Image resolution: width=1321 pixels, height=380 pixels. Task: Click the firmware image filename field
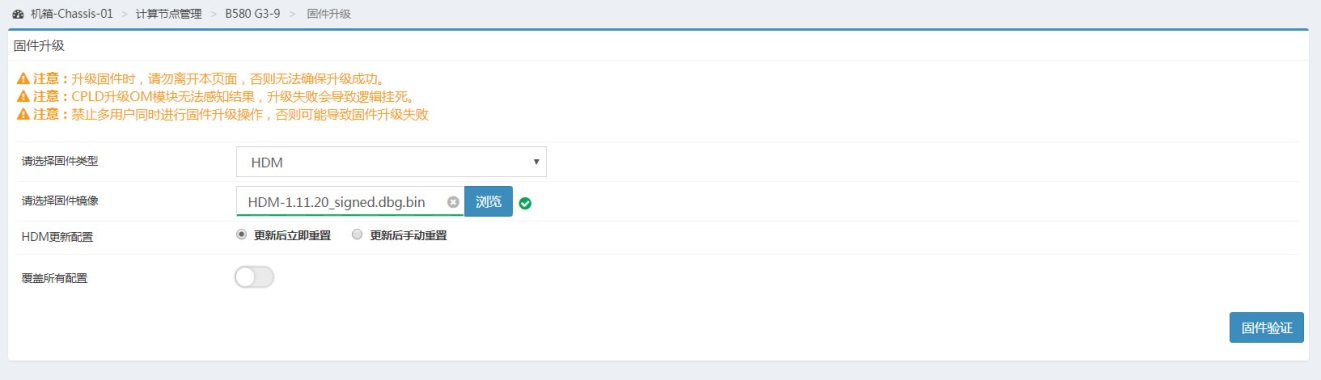click(350, 201)
